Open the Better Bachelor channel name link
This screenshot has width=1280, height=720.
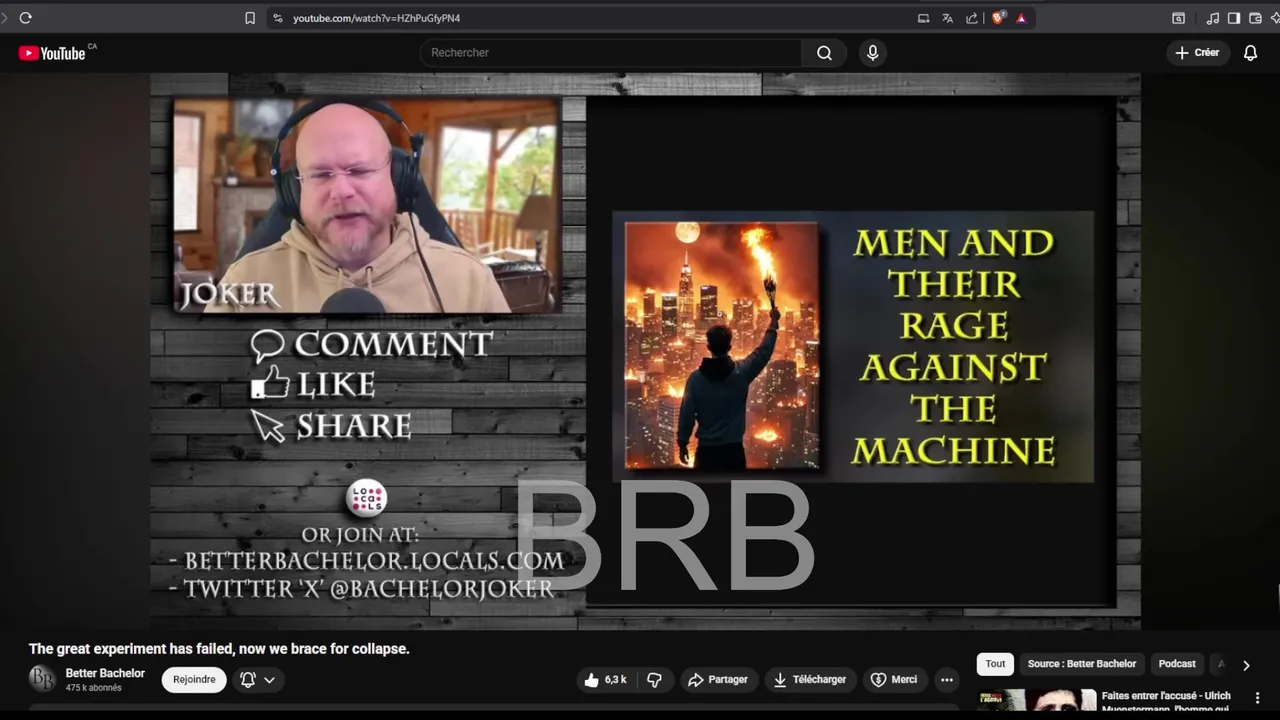(x=105, y=673)
